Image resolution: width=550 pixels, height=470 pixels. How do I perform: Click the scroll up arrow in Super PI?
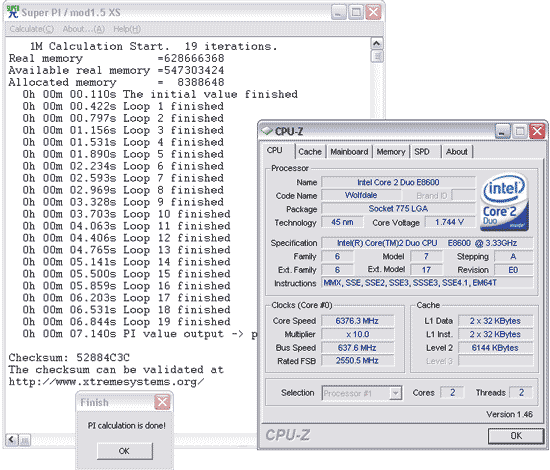click(x=376, y=43)
